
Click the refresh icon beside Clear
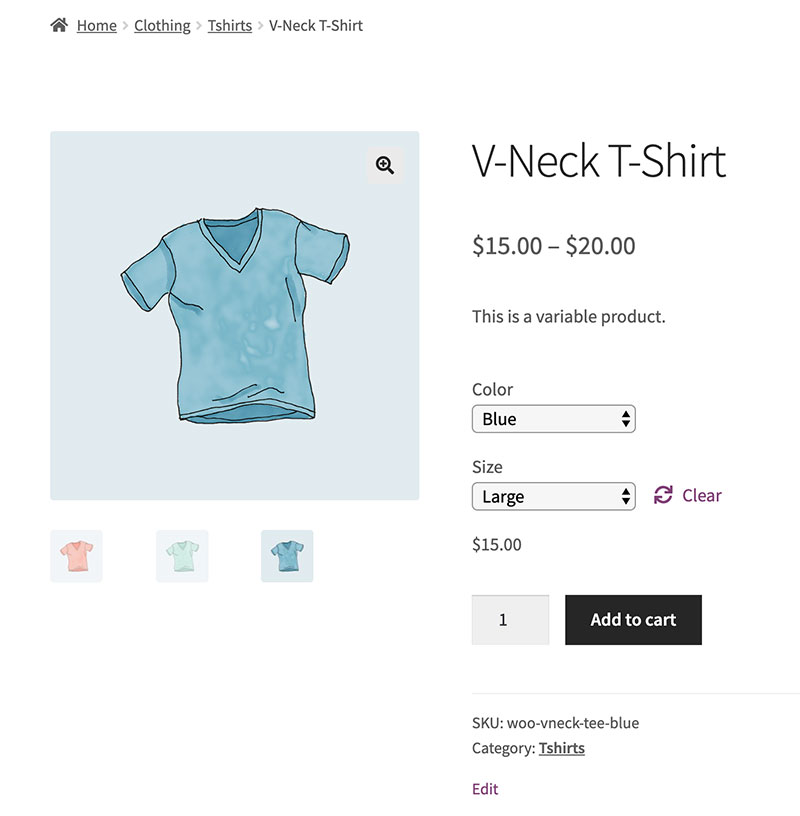pyautogui.click(x=663, y=495)
